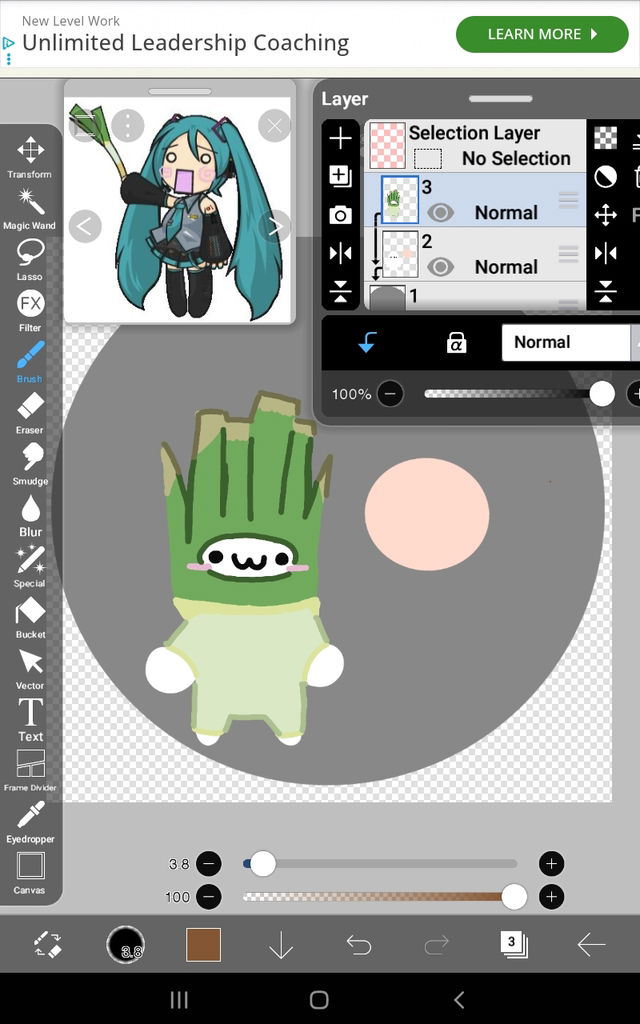Activate the Eyedropper tool
The width and height of the screenshot is (640, 1024).
coord(30,819)
